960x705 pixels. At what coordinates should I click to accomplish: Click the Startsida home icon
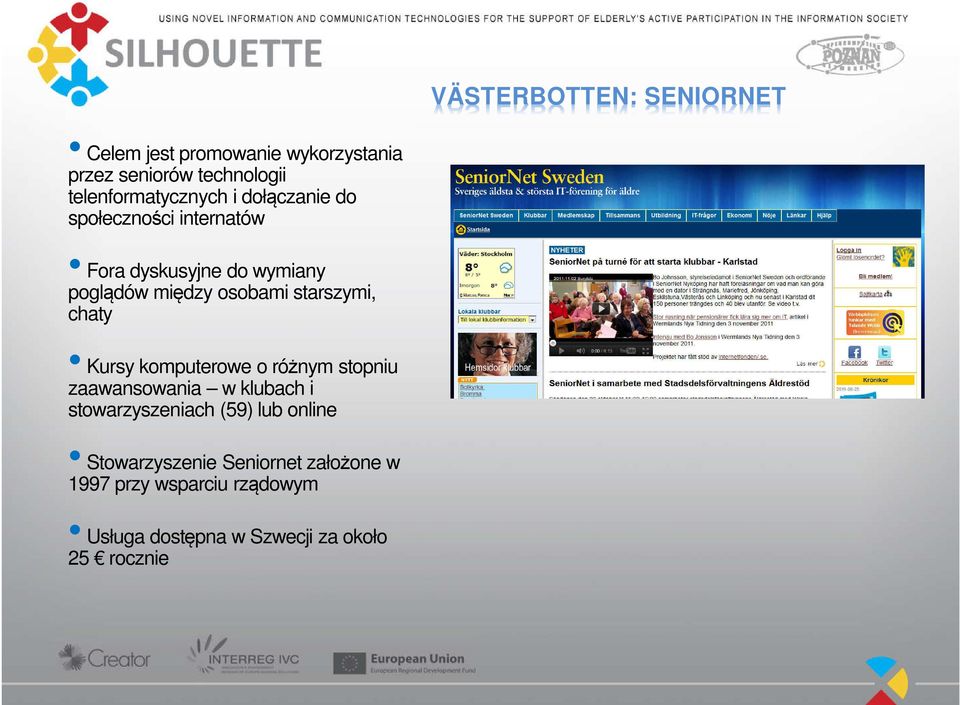tap(460, 229)
